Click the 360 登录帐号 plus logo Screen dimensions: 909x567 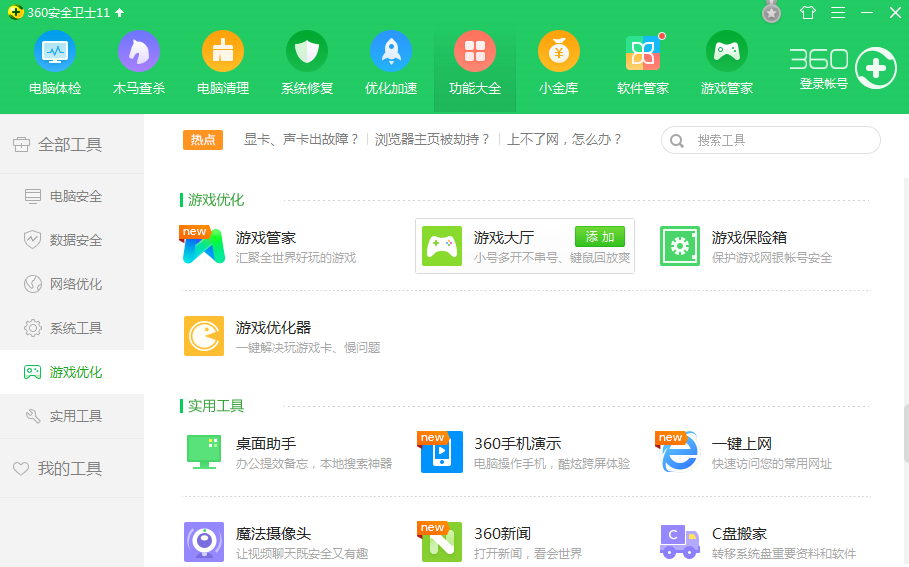click(875, 68)
